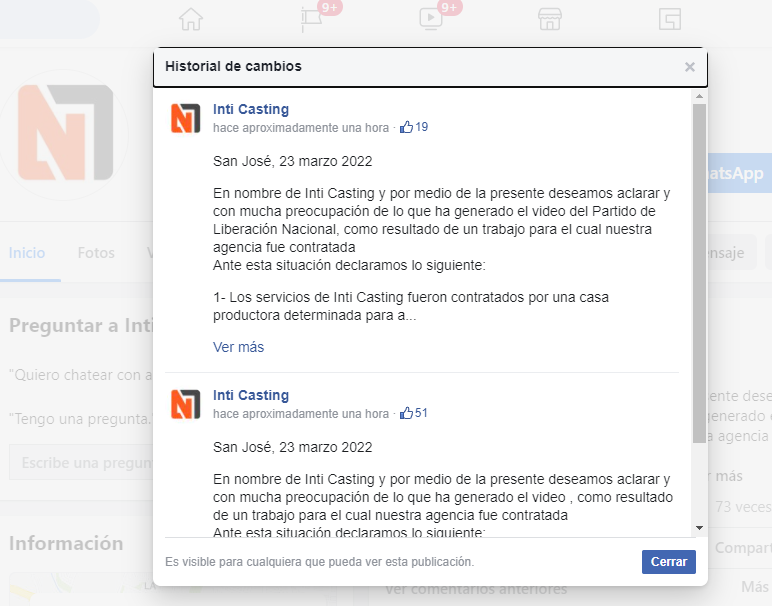Screen dimensions: 772x606
Task: Open the Marketplace icon
Action: point(548,20)
